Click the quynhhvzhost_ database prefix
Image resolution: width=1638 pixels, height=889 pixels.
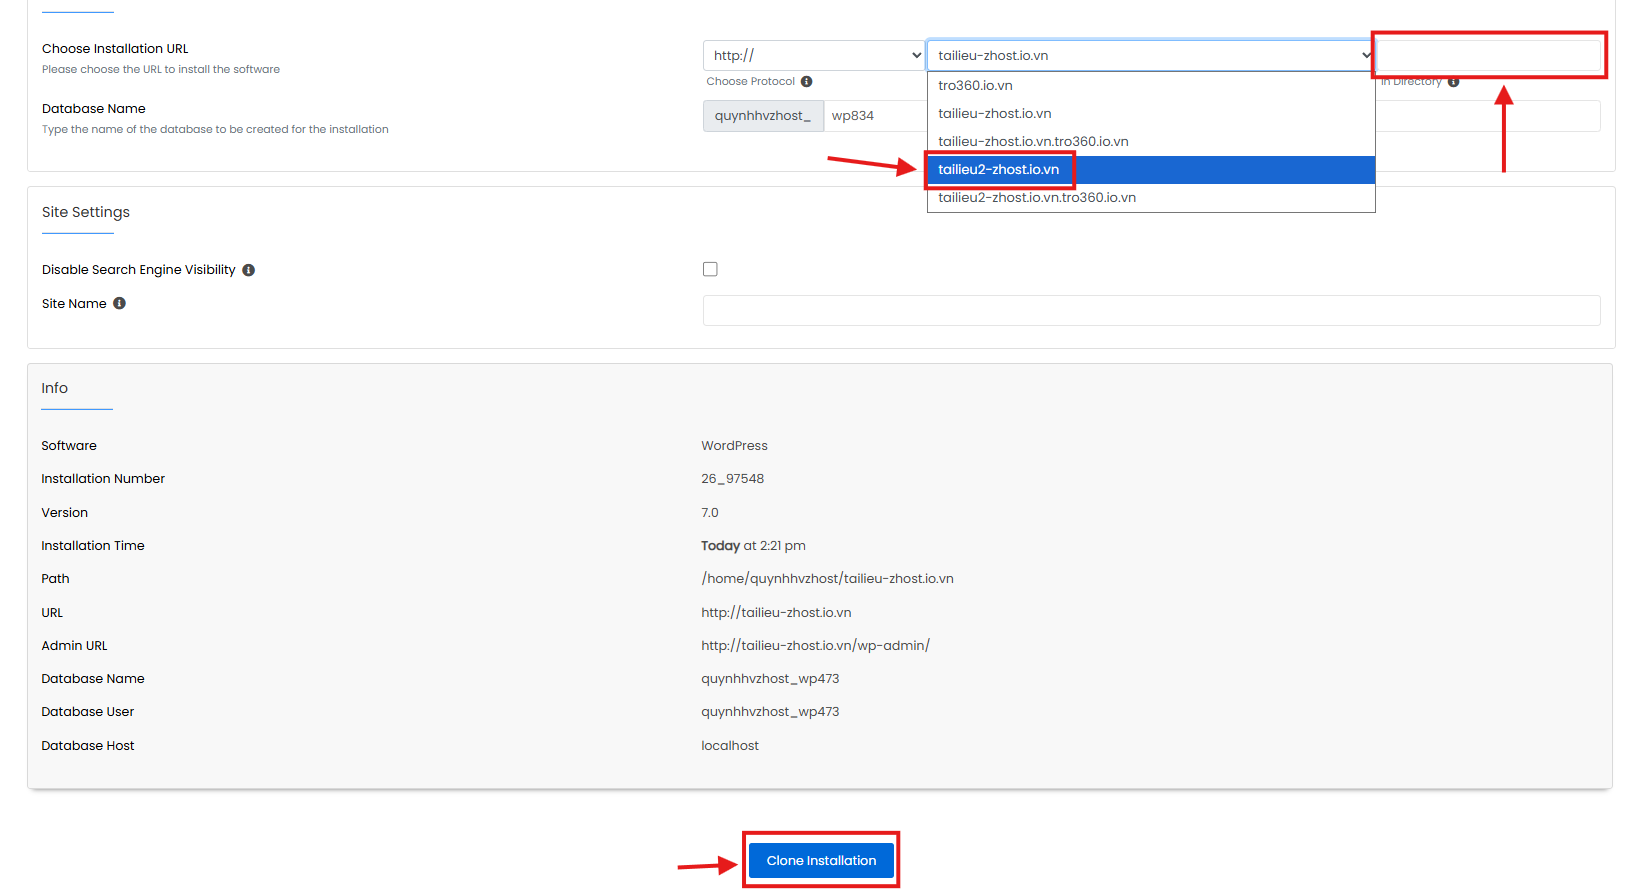pyautogui.click(x=763, y=115)
